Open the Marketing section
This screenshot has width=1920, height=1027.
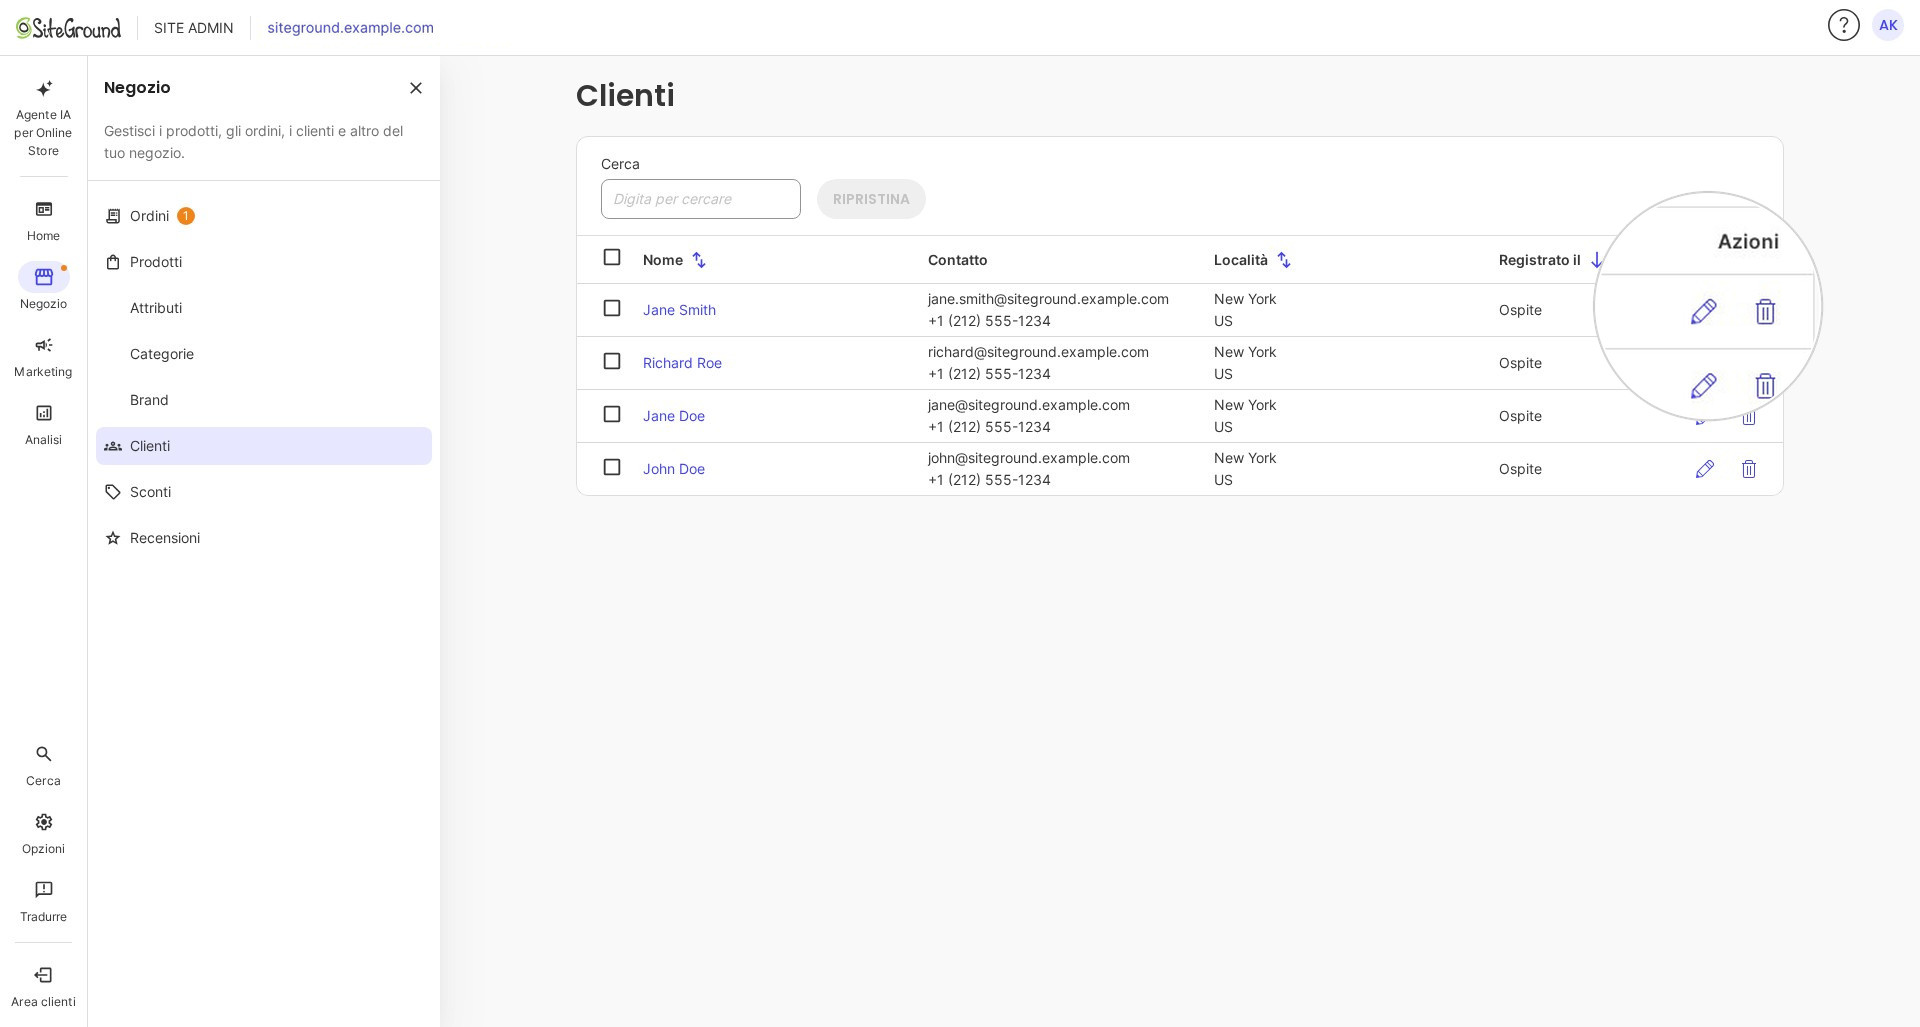point(43,357)
